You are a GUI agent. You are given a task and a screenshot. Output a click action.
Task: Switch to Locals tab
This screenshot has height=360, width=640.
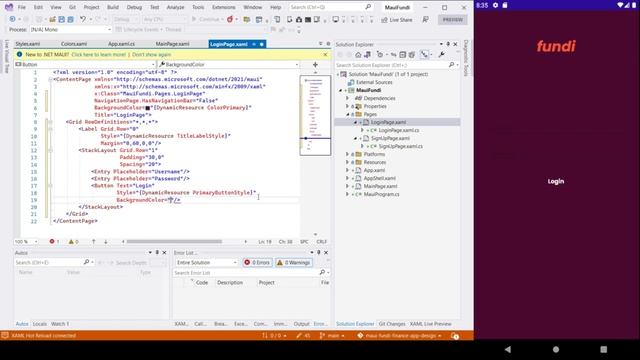(x=40, y=324)
